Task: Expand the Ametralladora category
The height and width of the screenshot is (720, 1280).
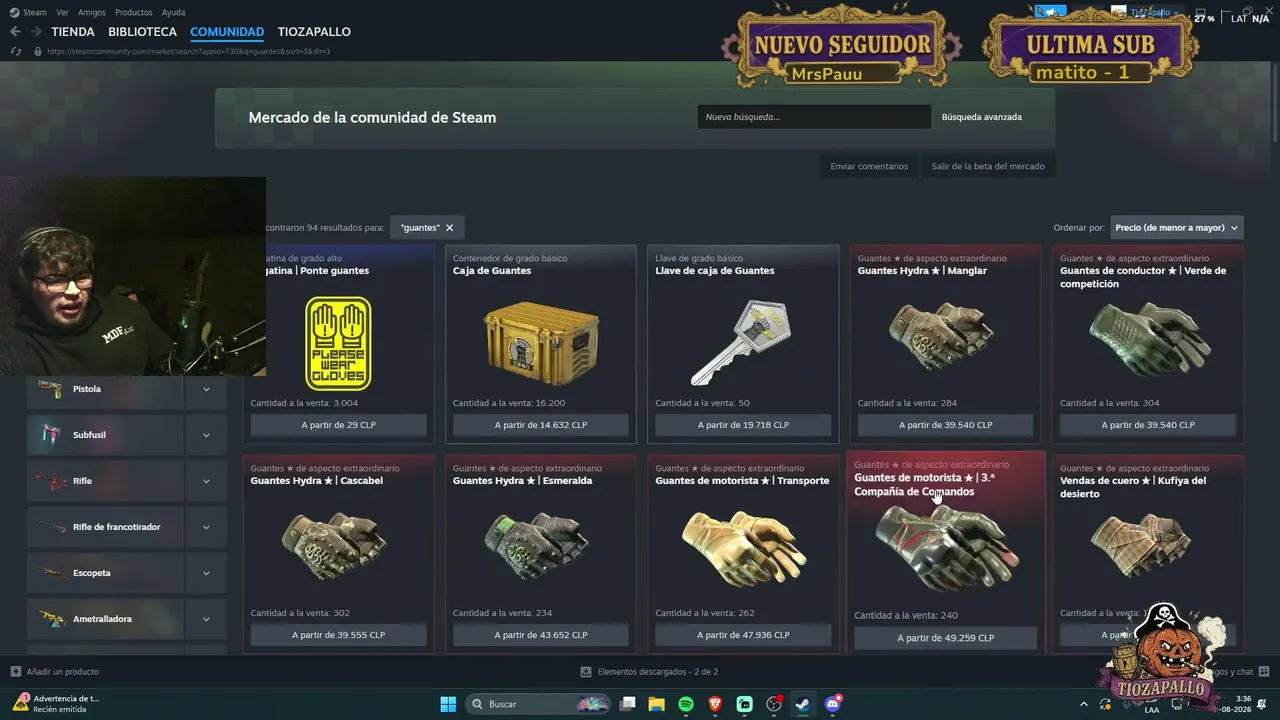Action: 206,619
